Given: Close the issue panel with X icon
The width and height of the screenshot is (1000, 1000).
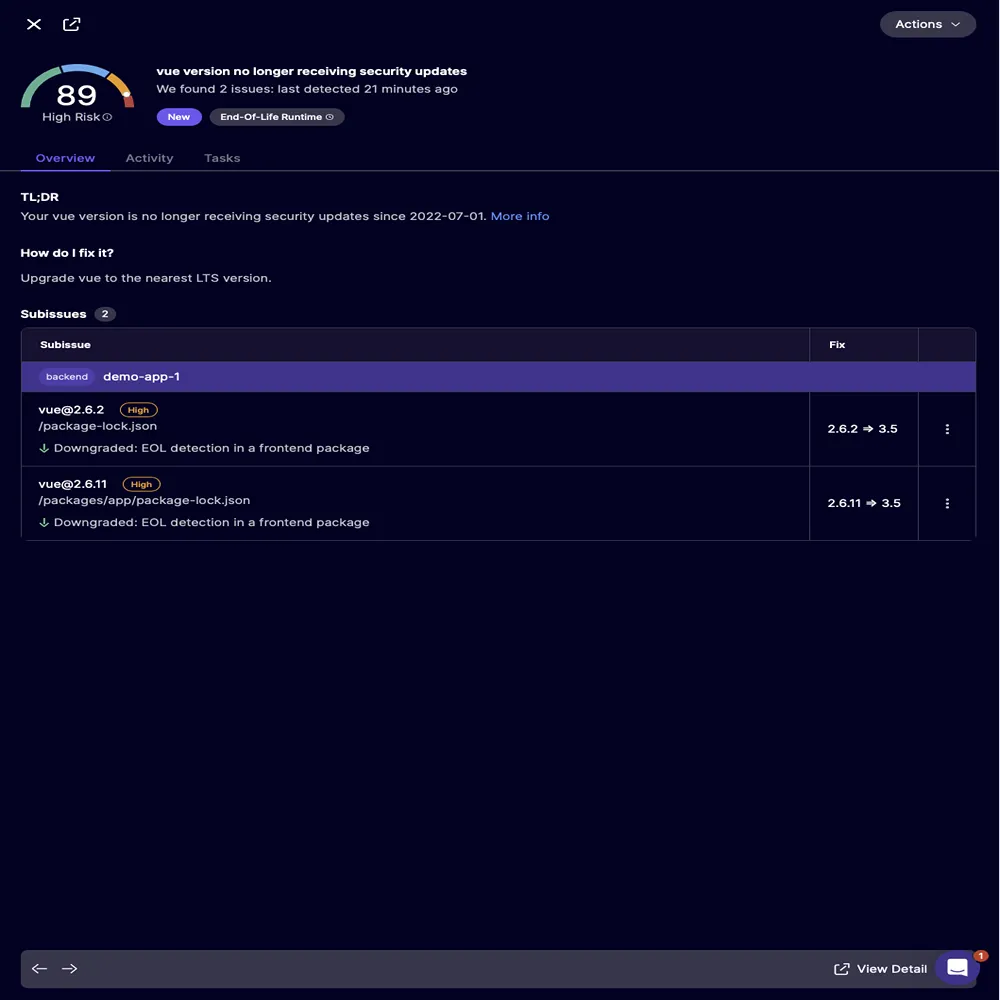Looking at the screenshot, I should pyautogui.click(x=34, y=24).
